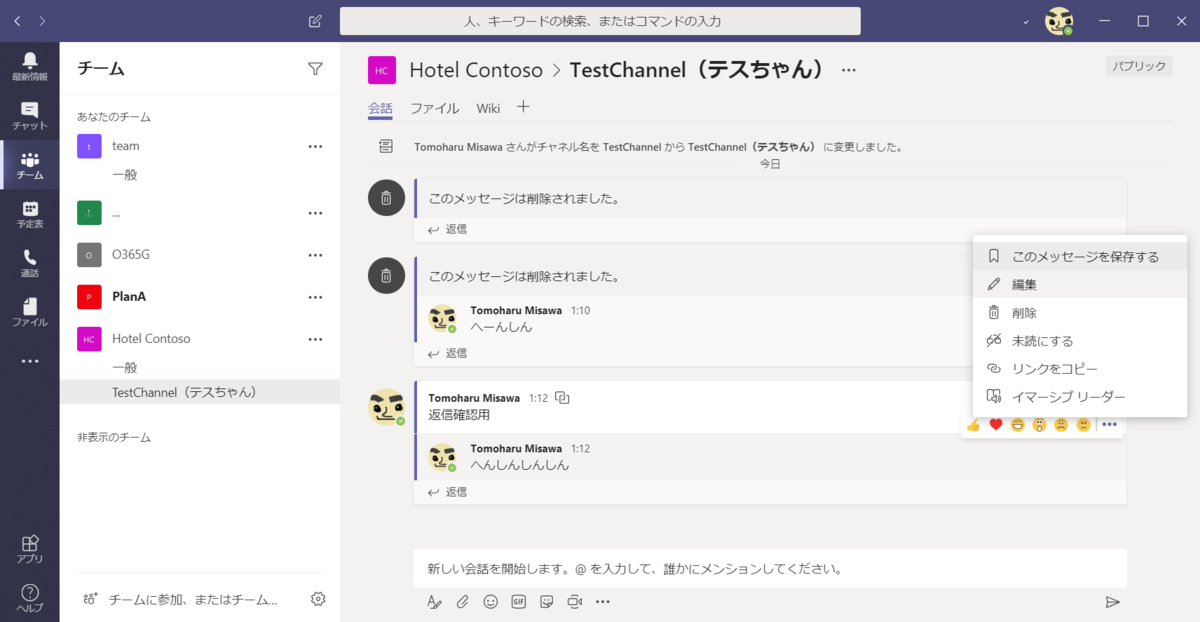
Task: Open more options for O365G team
Action: [x=315, y=254]
